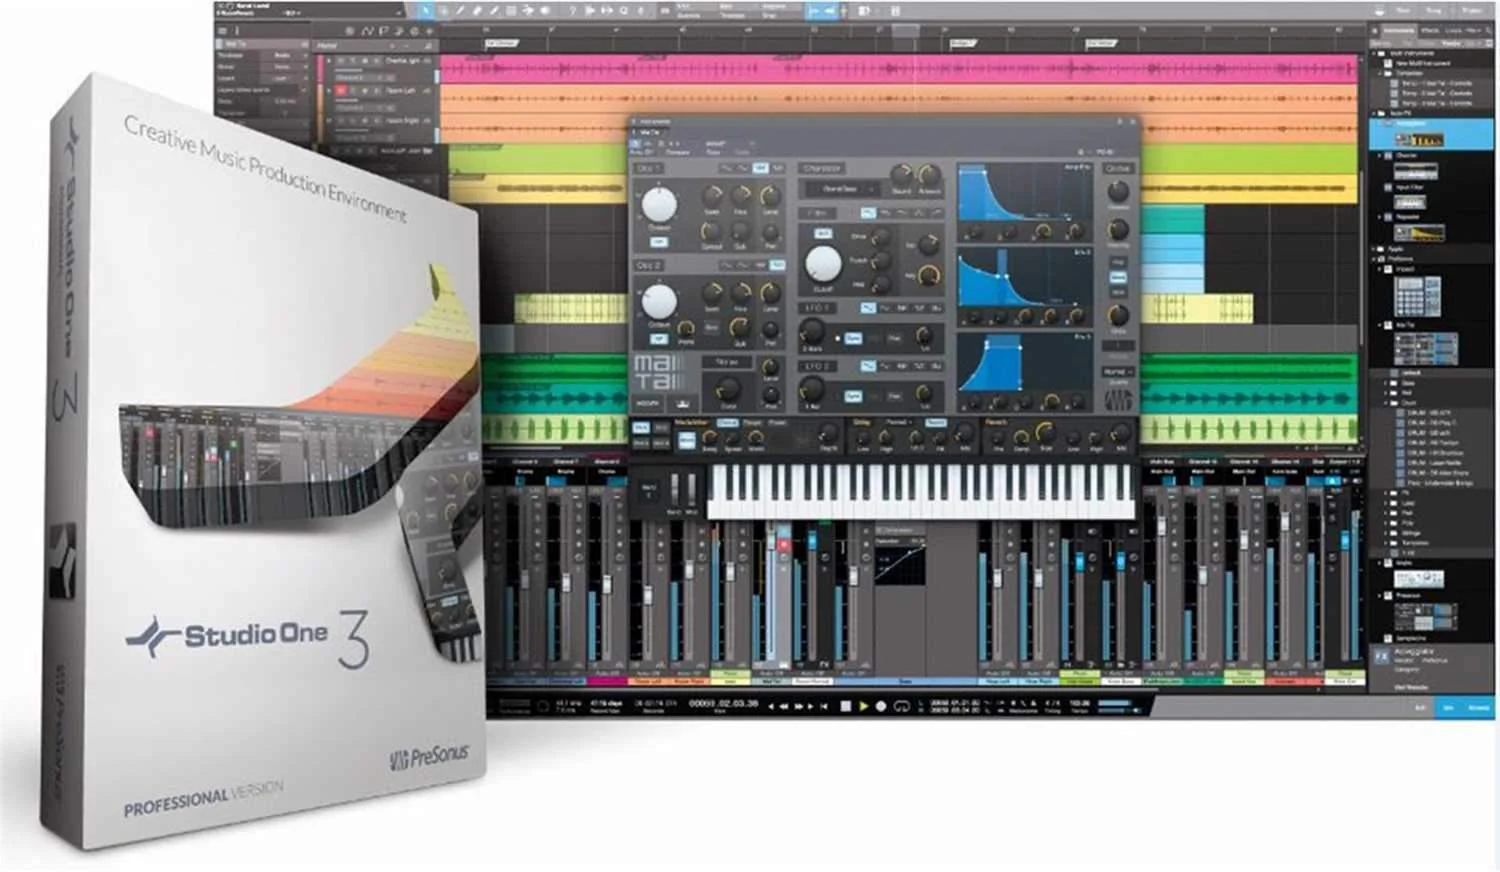Viewport: 1500px width, 872px height.
Task: Switch to Project view at top right
Action: click(x=1473, y=10)
